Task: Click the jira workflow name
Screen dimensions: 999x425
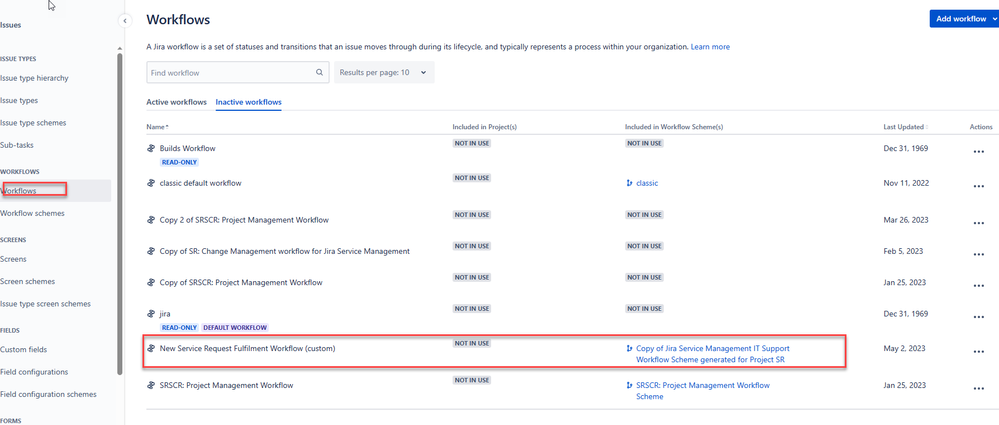Action: 165,314
